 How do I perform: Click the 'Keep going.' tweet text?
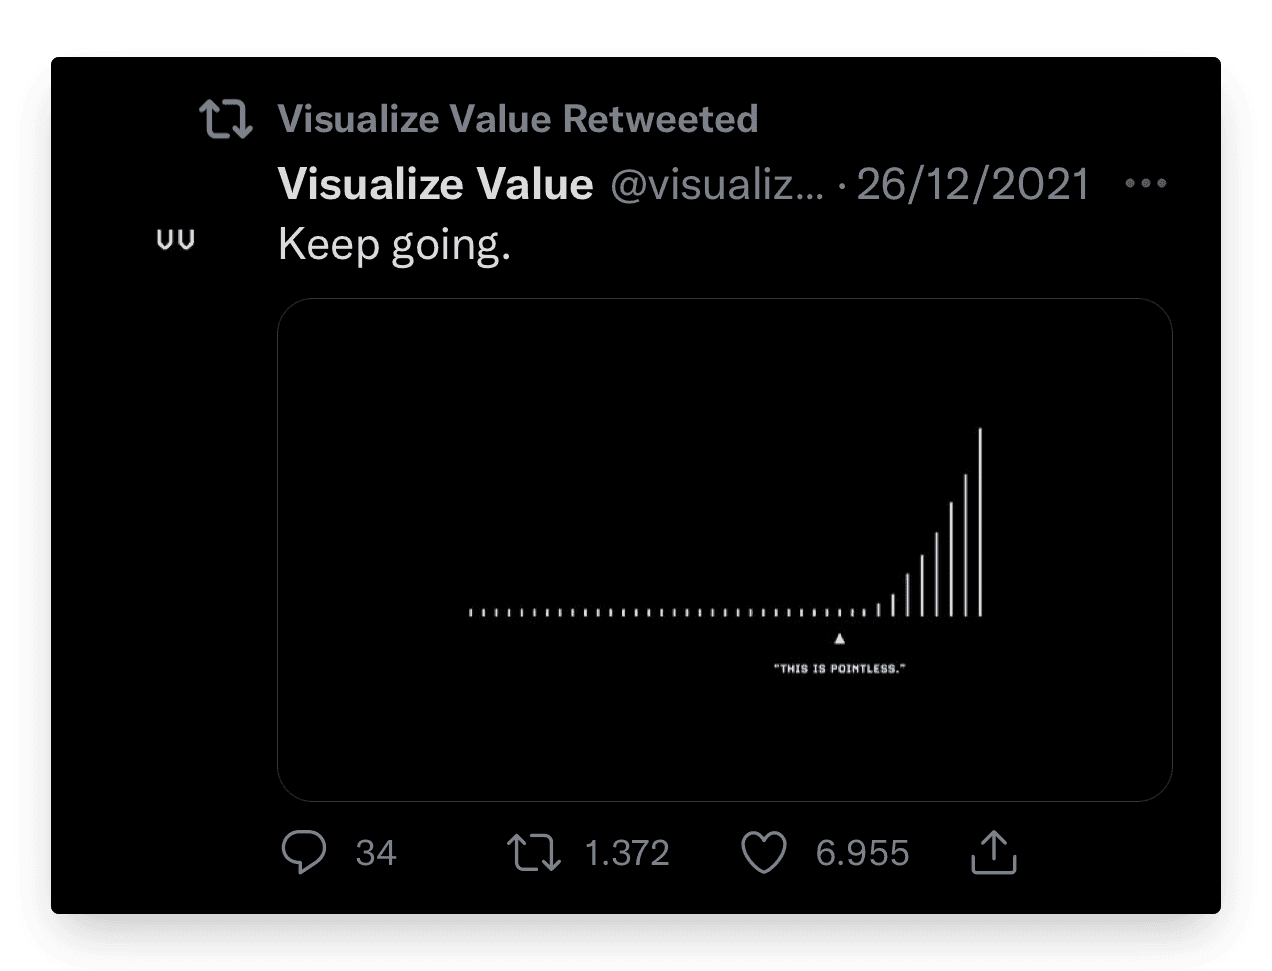pyautogui.click(x=394, y=244)
